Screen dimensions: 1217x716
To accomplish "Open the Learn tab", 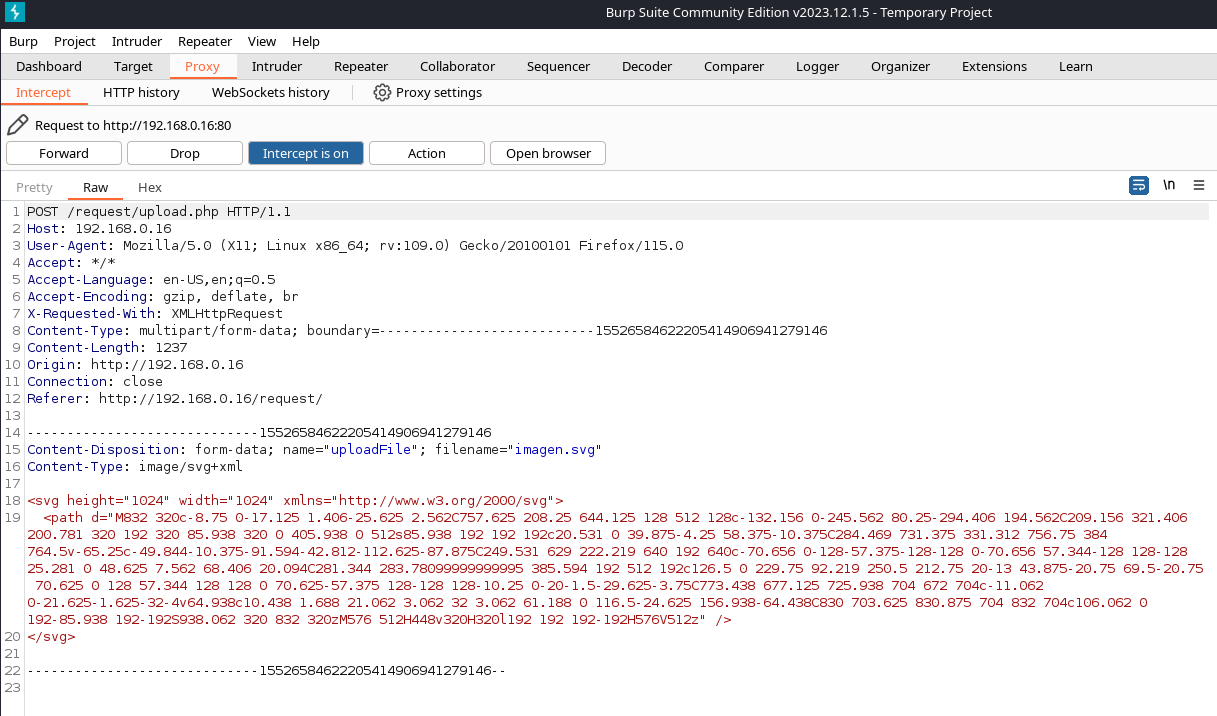I will (x=1076, y=66).
